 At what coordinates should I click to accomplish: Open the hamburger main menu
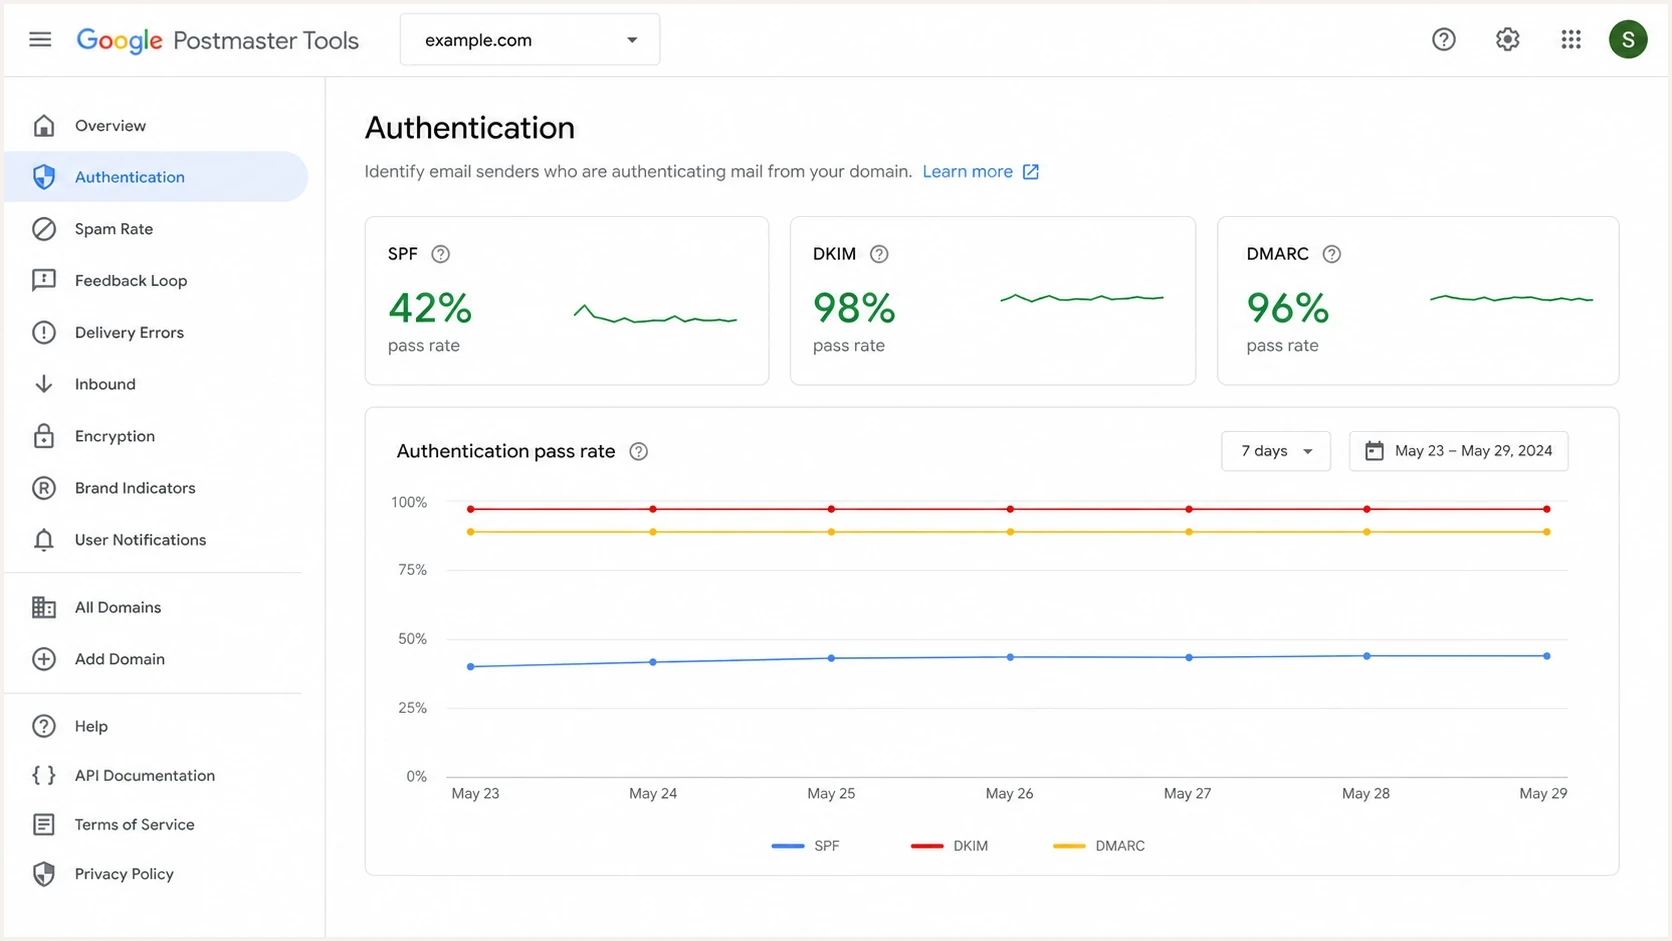point(40,40)
